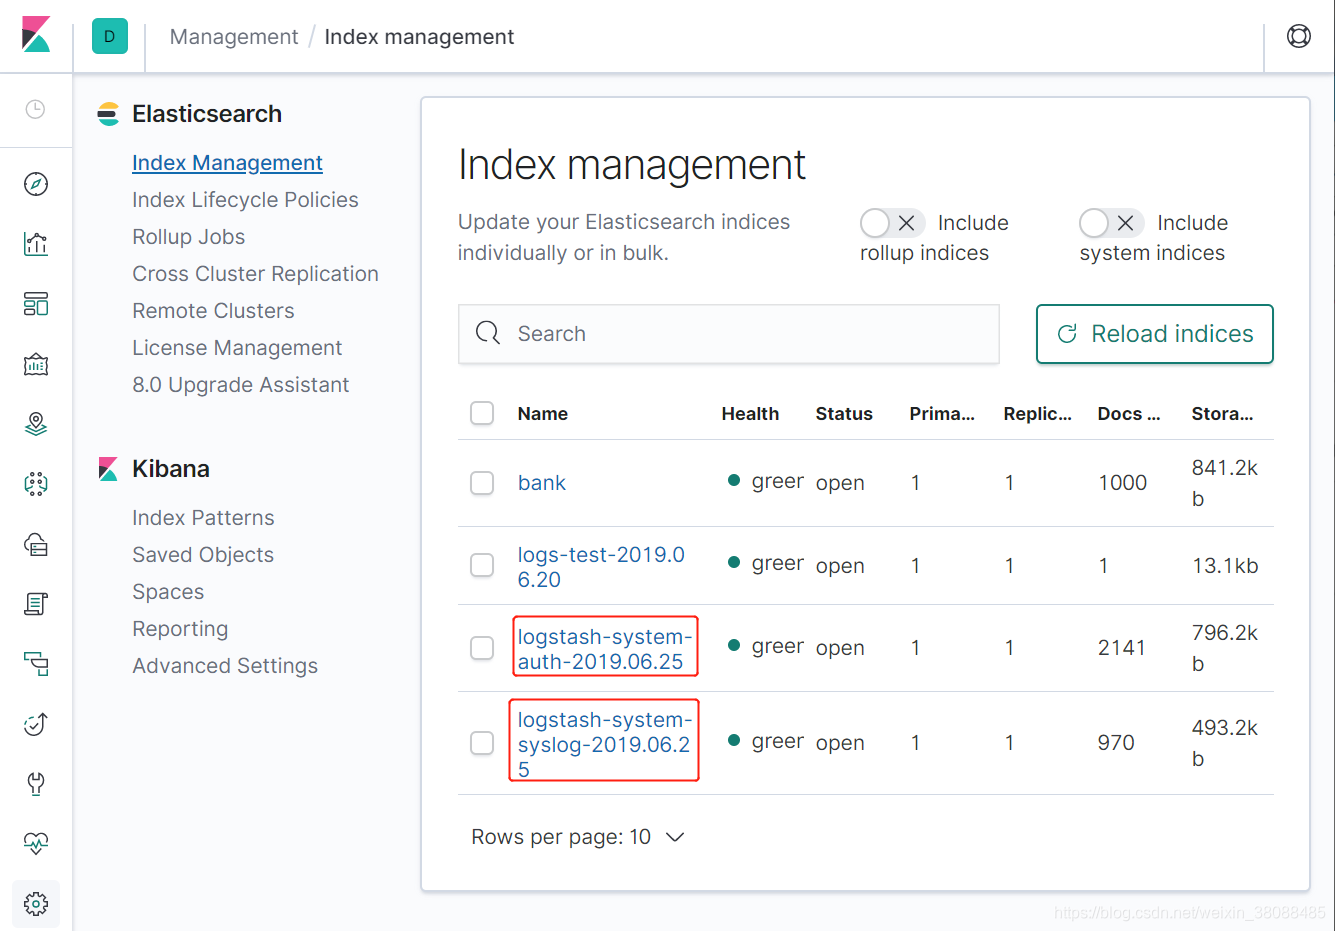Image resolution: width=1335 pixels, height=931 pixels.
Task: Open Uptime icon in sidebar
Action: [x=36, y=724]
